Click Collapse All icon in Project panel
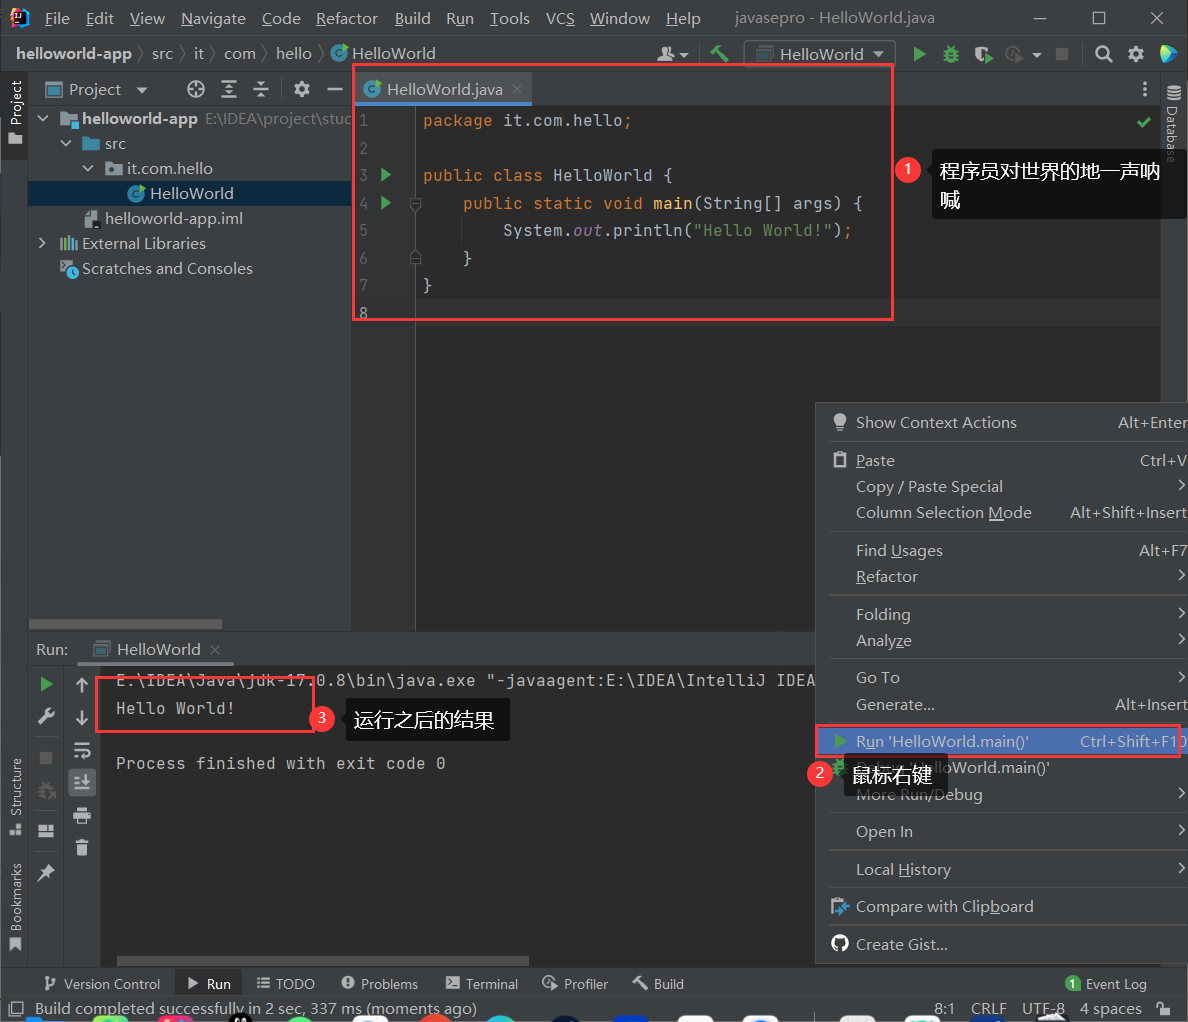The width and height of the screenshot is (1188, 1022). click(261, 89)
